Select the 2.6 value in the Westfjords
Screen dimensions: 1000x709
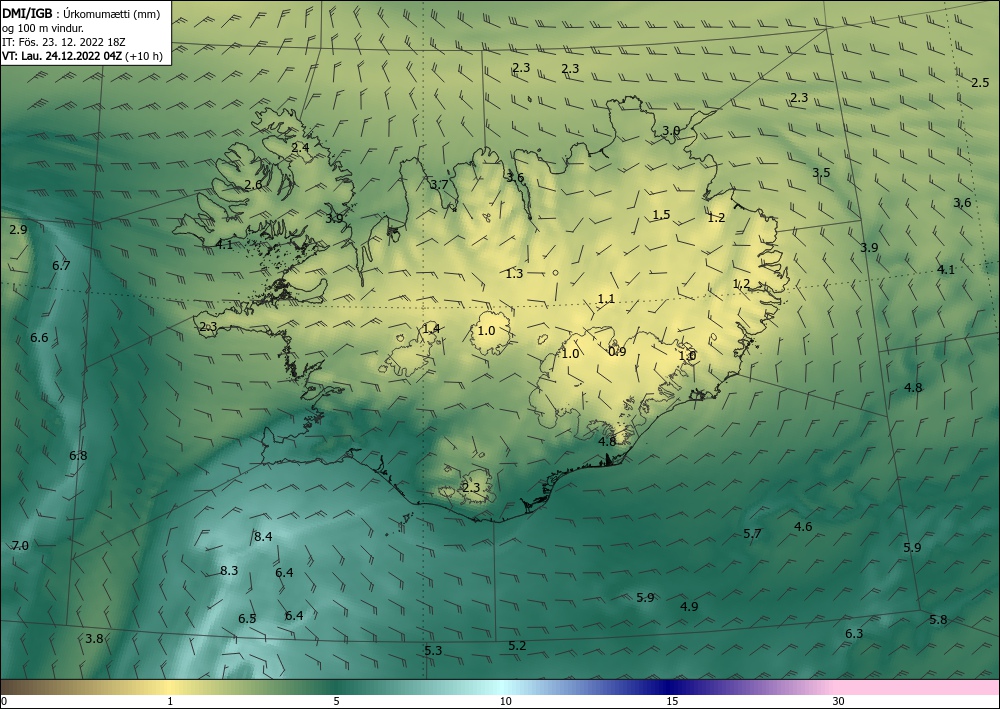(253, 185)
